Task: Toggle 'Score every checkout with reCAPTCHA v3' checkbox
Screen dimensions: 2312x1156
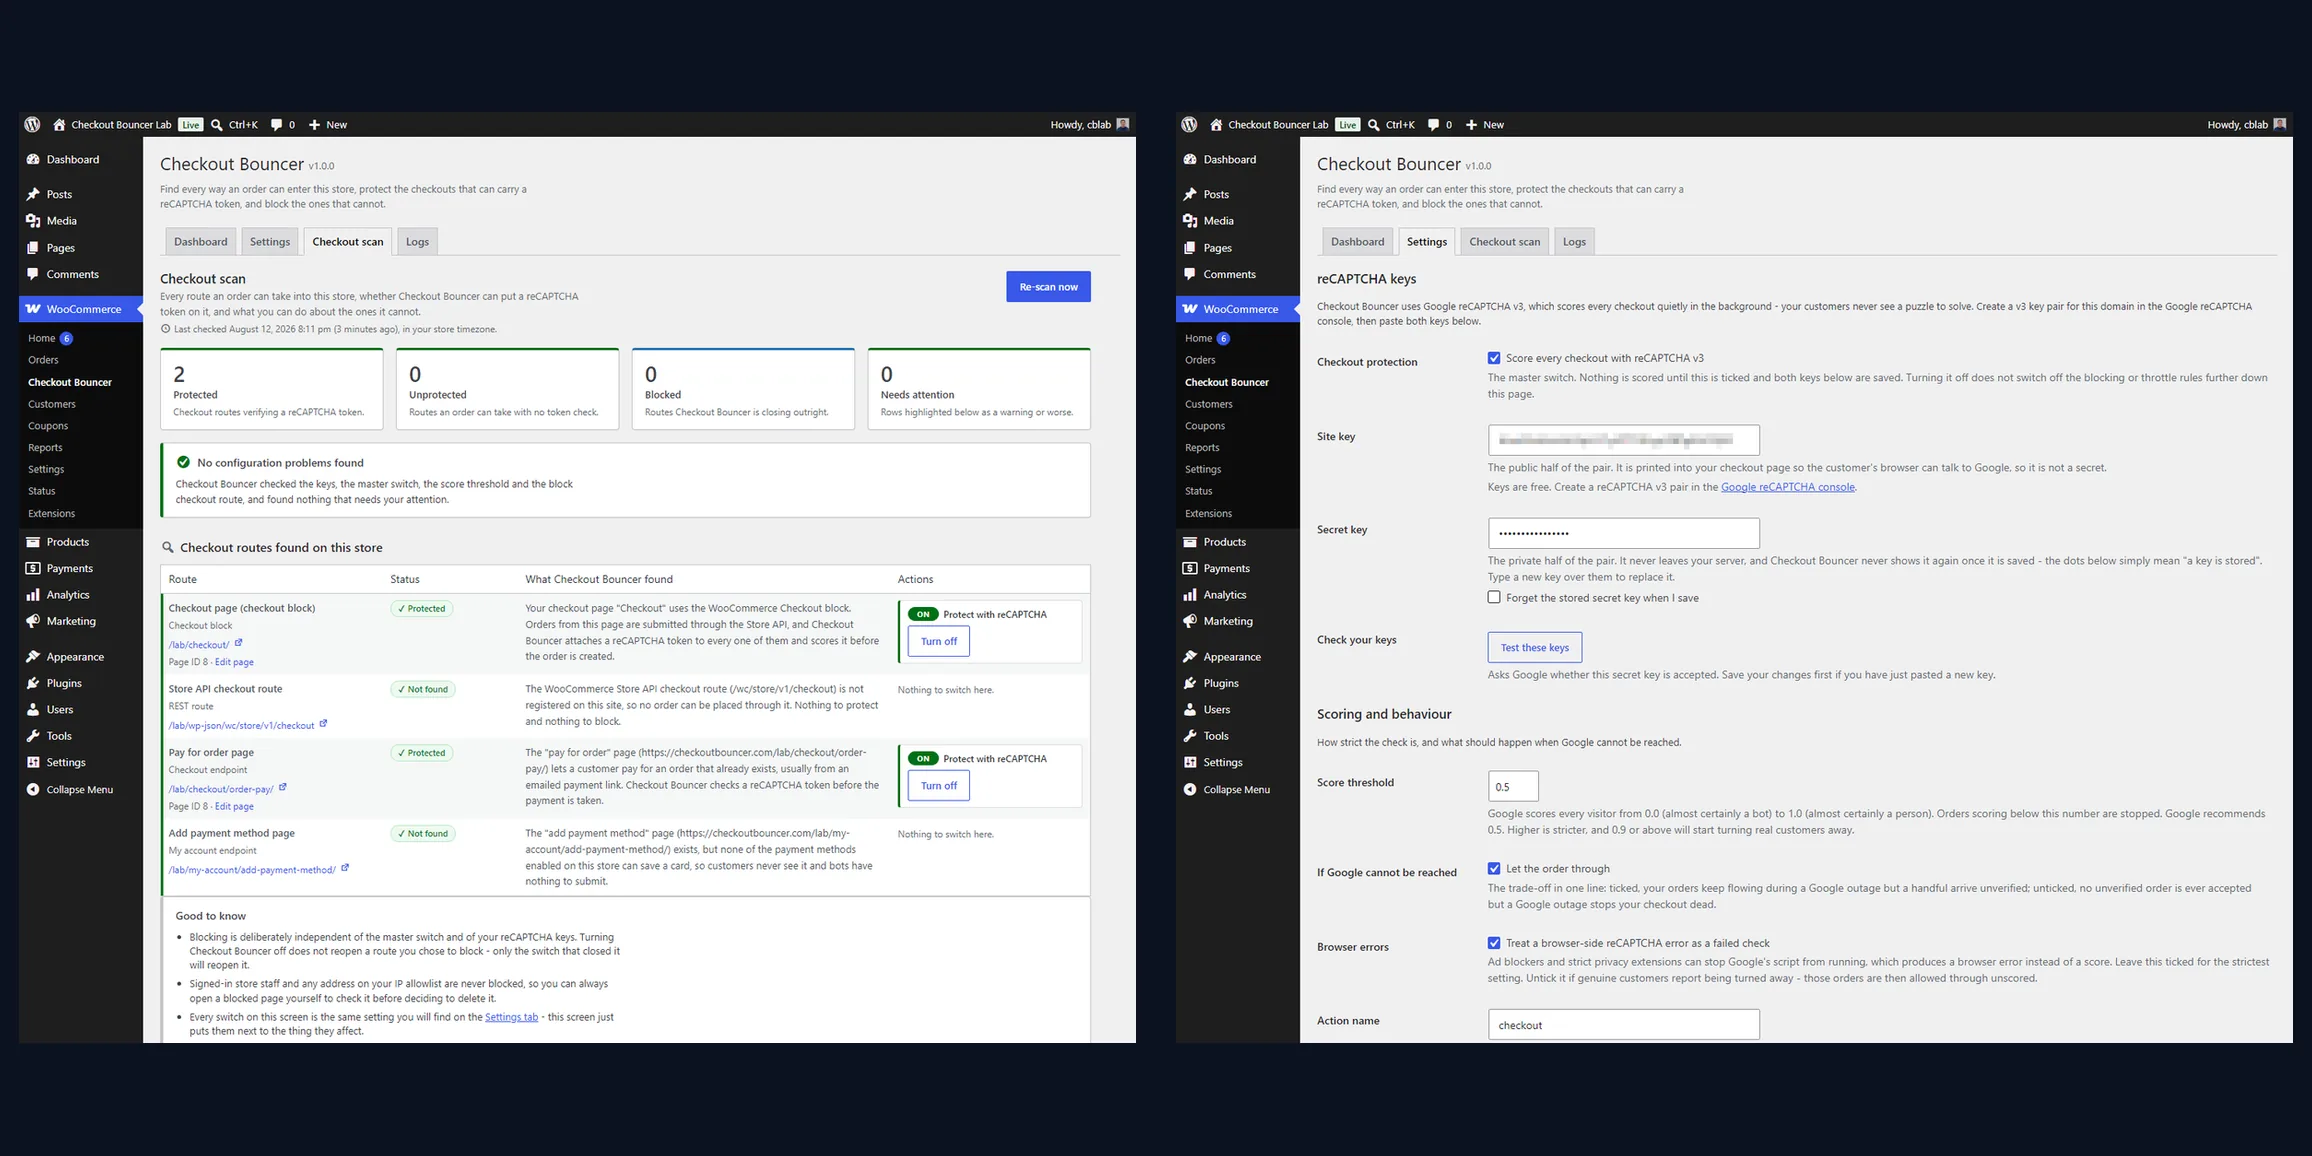Action: [1494, 358]
